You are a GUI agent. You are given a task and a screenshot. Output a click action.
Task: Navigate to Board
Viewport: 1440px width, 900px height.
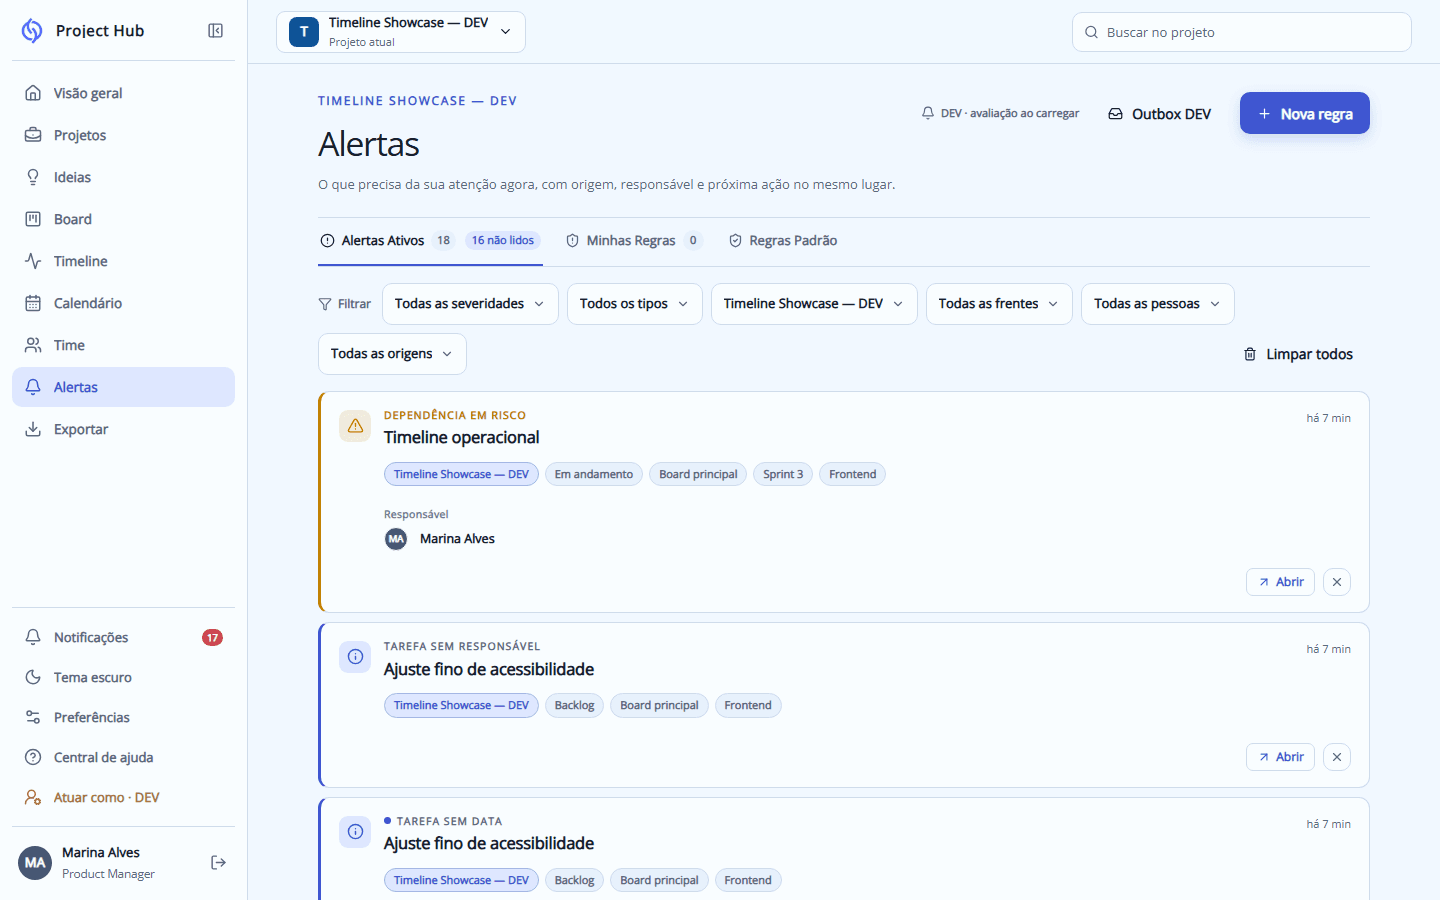pyautogui.click(x=123, y=219)
